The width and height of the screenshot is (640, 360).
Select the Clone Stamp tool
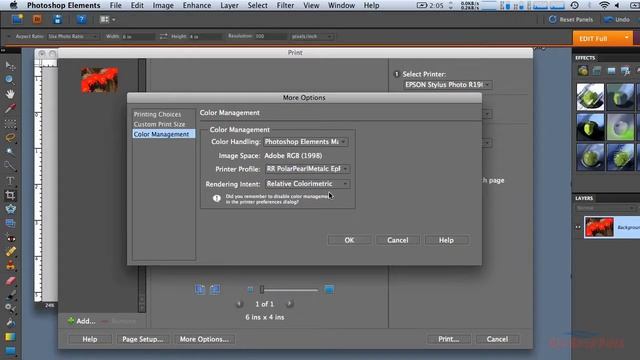point(10,266)
